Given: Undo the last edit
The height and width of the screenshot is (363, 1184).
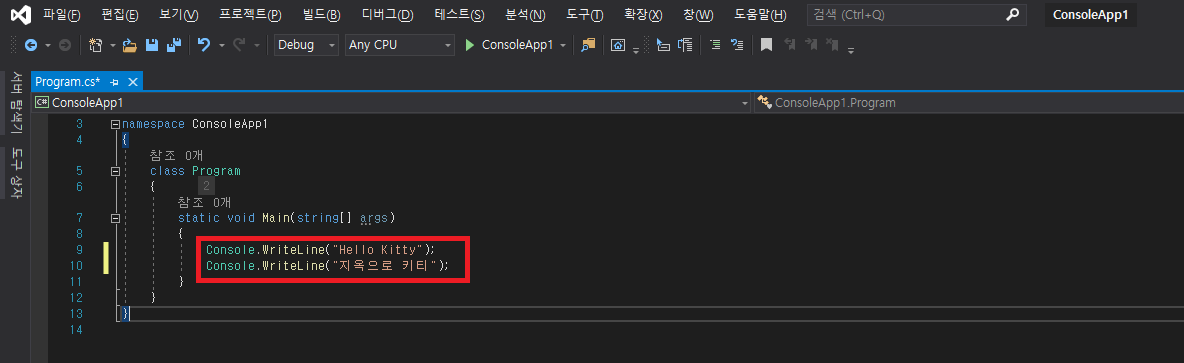Looking at the screenshot, I should tap(204, 45).
